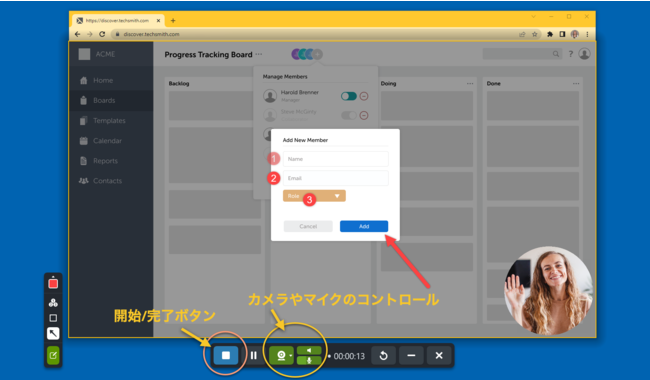The image size is (650, 380).
Task: Mute the microphone in recording toolbar
Action: (x=309, y=361)
